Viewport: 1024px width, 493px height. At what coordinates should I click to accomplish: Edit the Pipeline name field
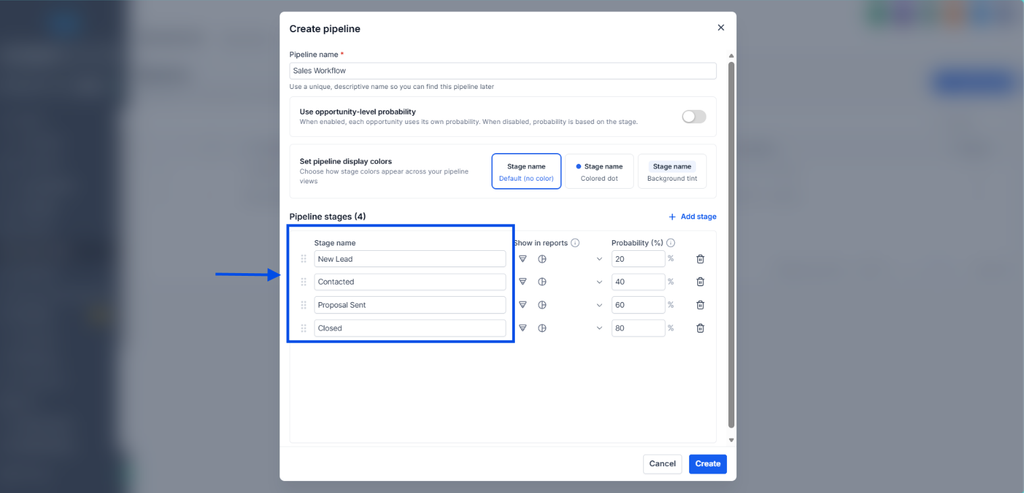tap(503, 71)
